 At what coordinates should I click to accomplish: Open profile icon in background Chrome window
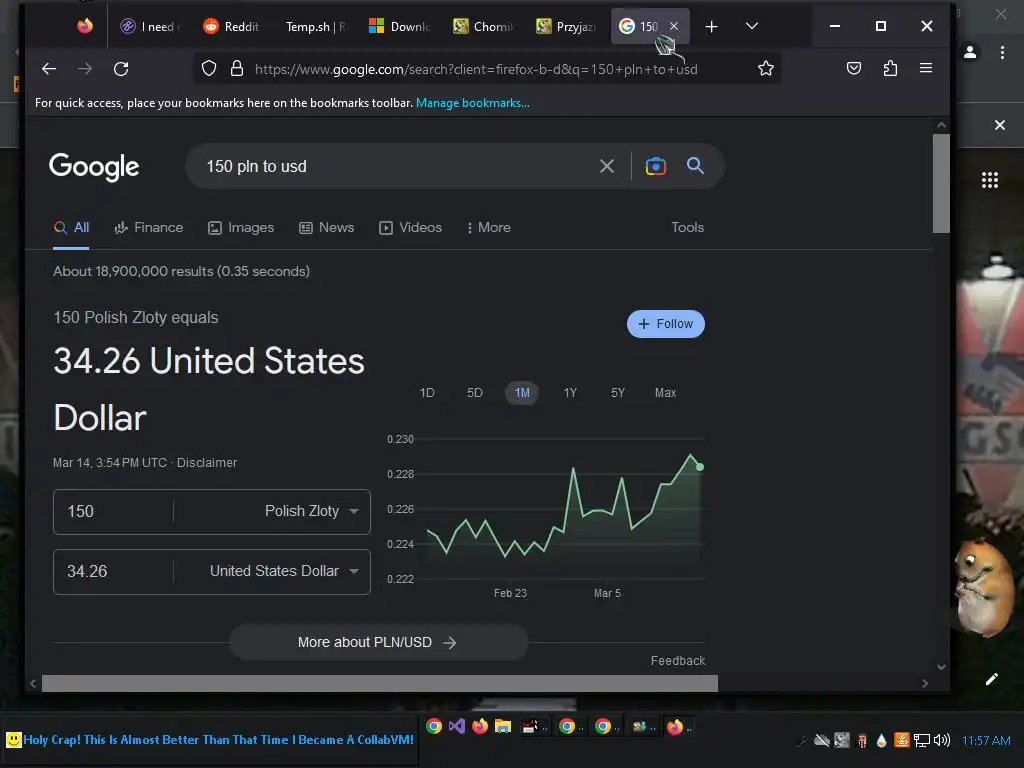[970, 52]
